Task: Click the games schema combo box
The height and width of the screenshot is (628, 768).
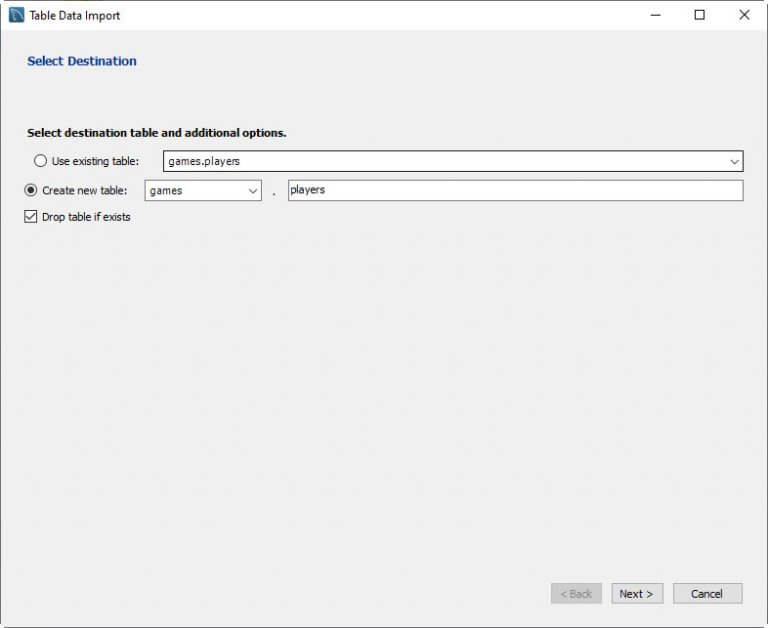Action: coord(203,191)
